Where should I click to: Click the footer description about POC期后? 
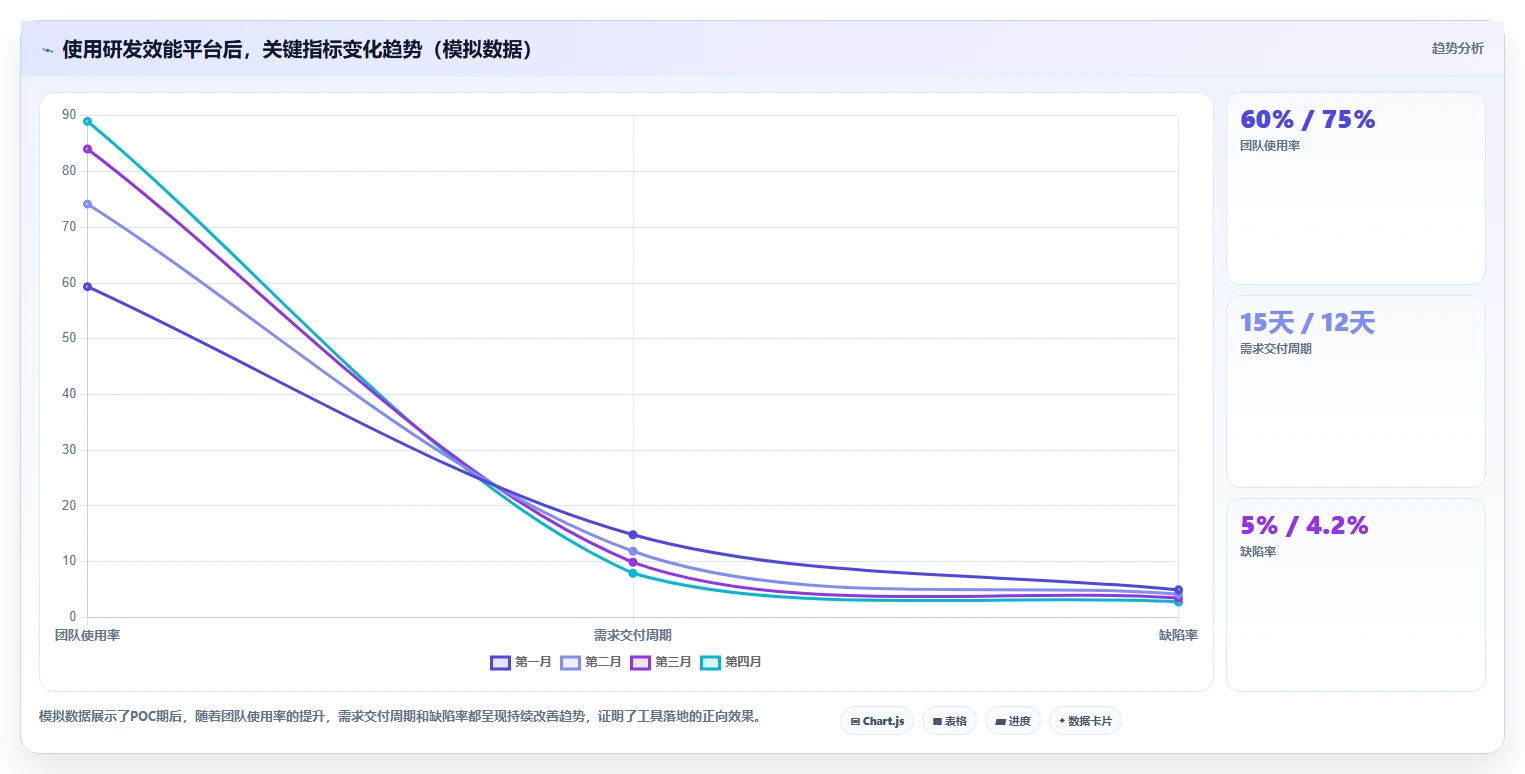click(x=400, y=717)
